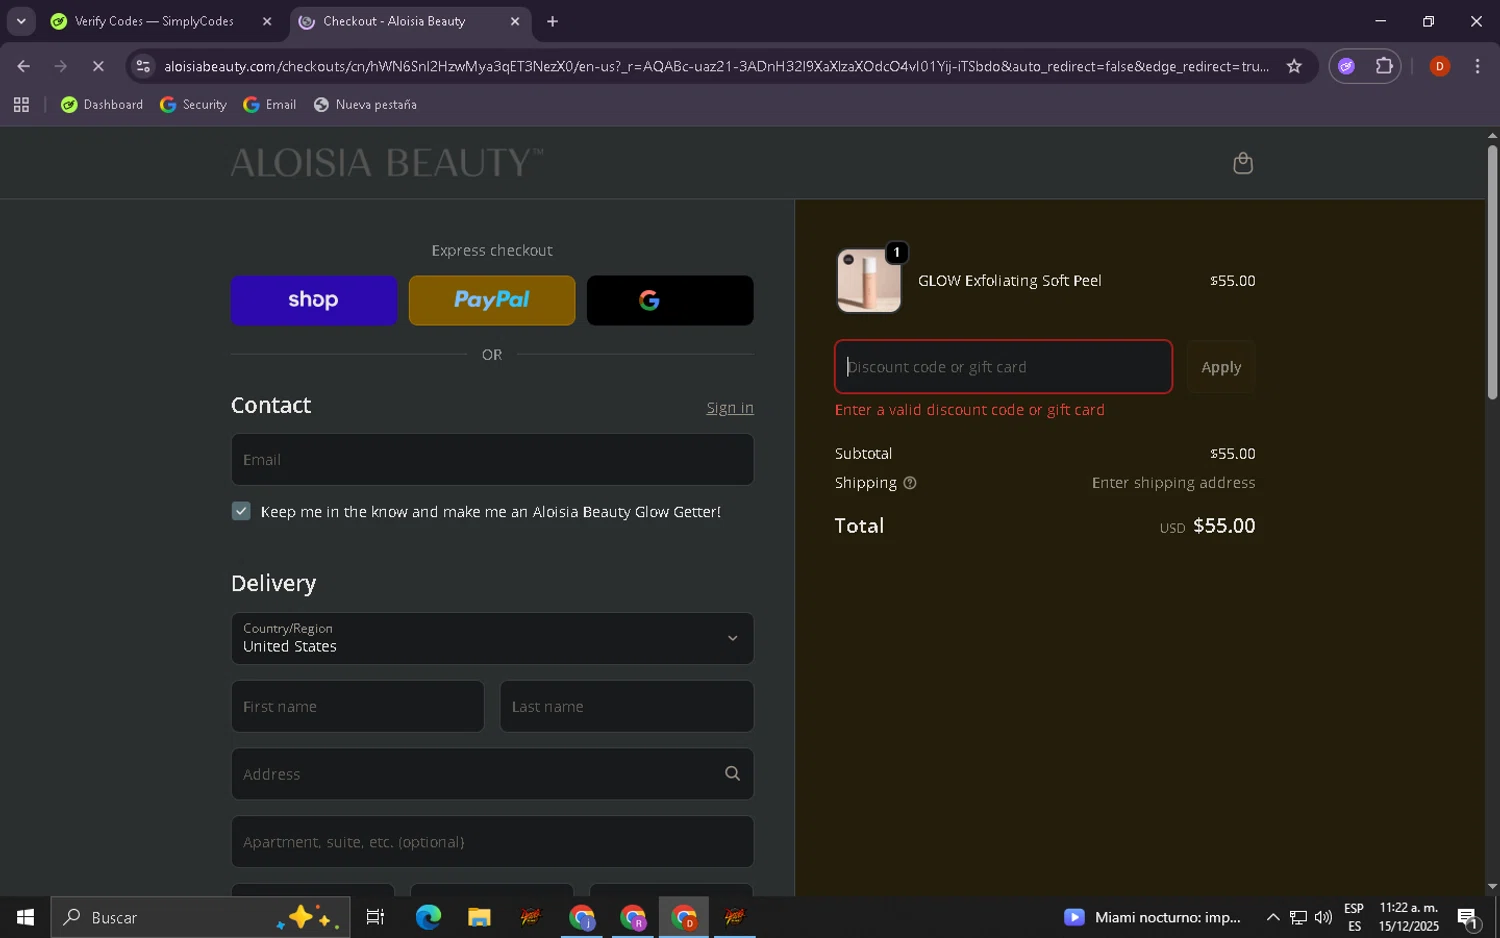
Task: Open the Extensions puzzle icon
Action: (x=1384, y=66)
